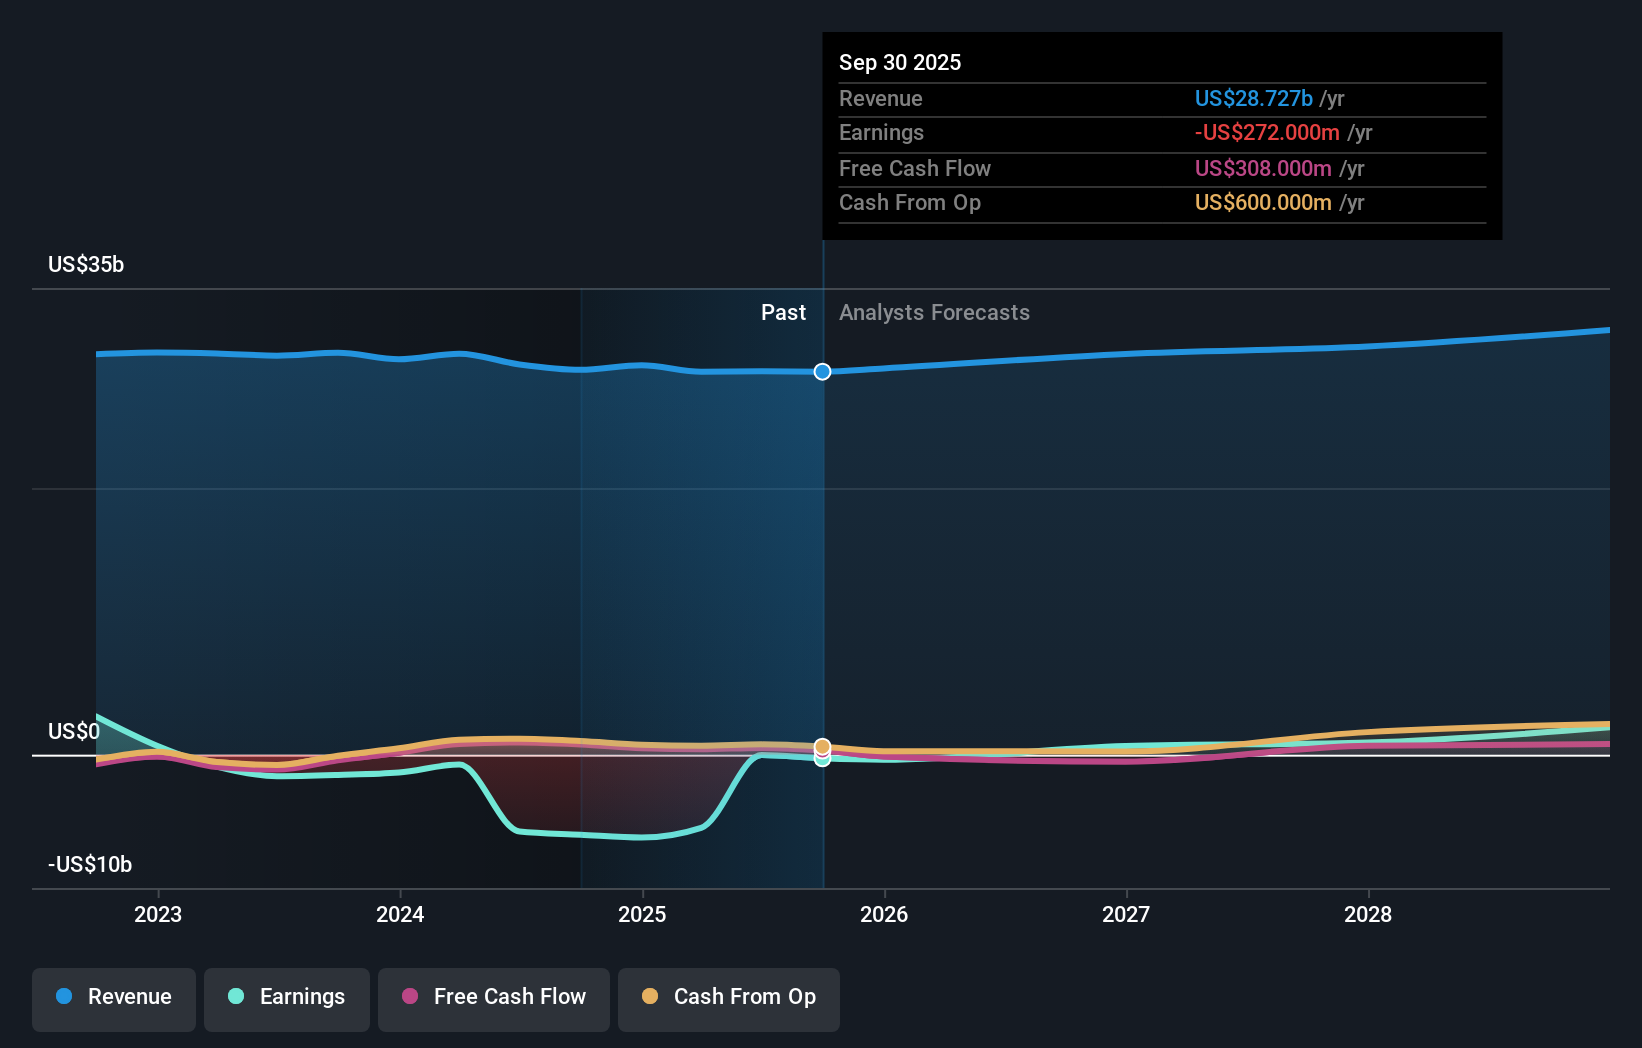1642x1048 pixels.
Task: Click the orange Cash From Op legend dot
Action: point(651,997)
